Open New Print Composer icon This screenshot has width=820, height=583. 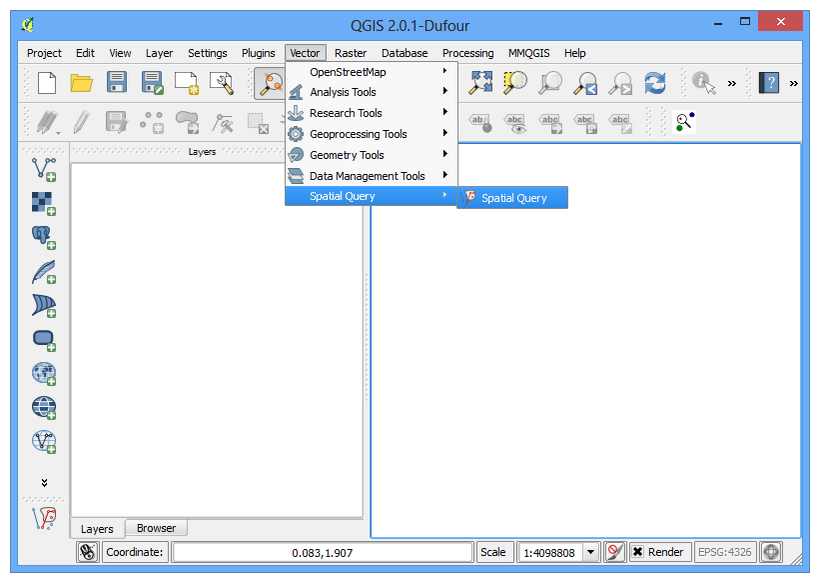187,83
